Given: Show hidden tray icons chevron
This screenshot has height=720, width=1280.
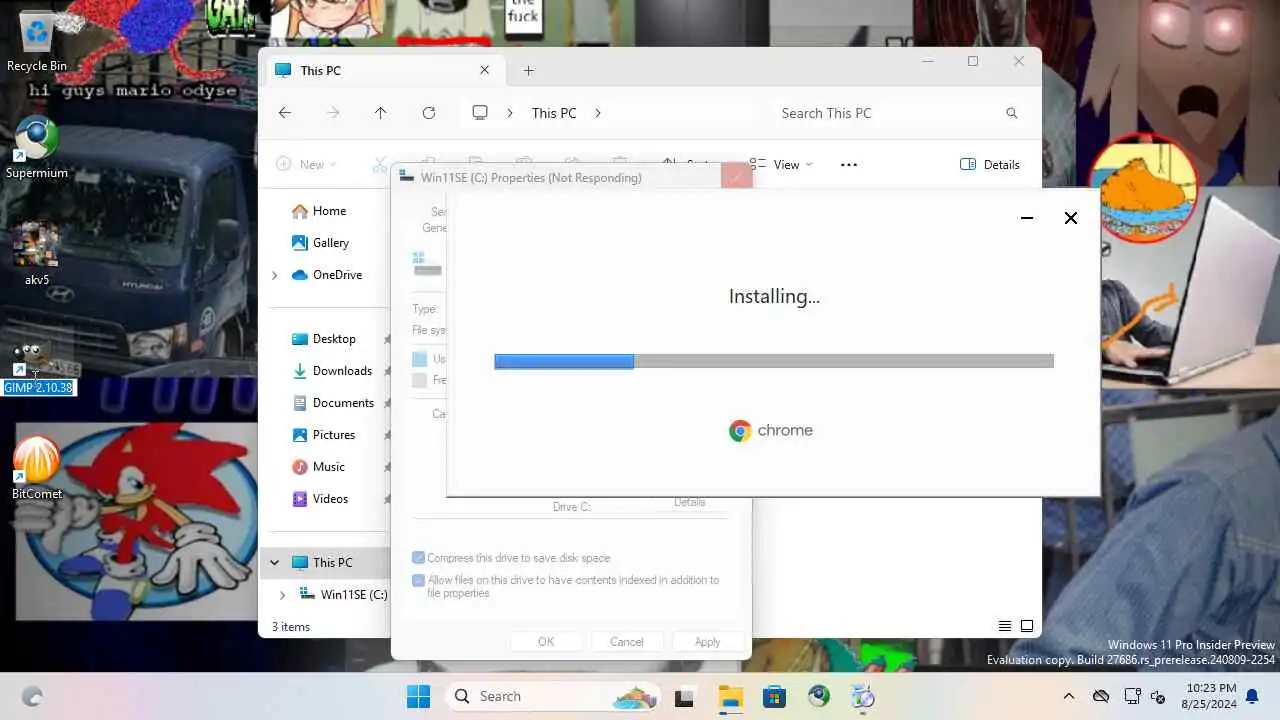Looking at the screenshot, I should (x=1068, y=696).
